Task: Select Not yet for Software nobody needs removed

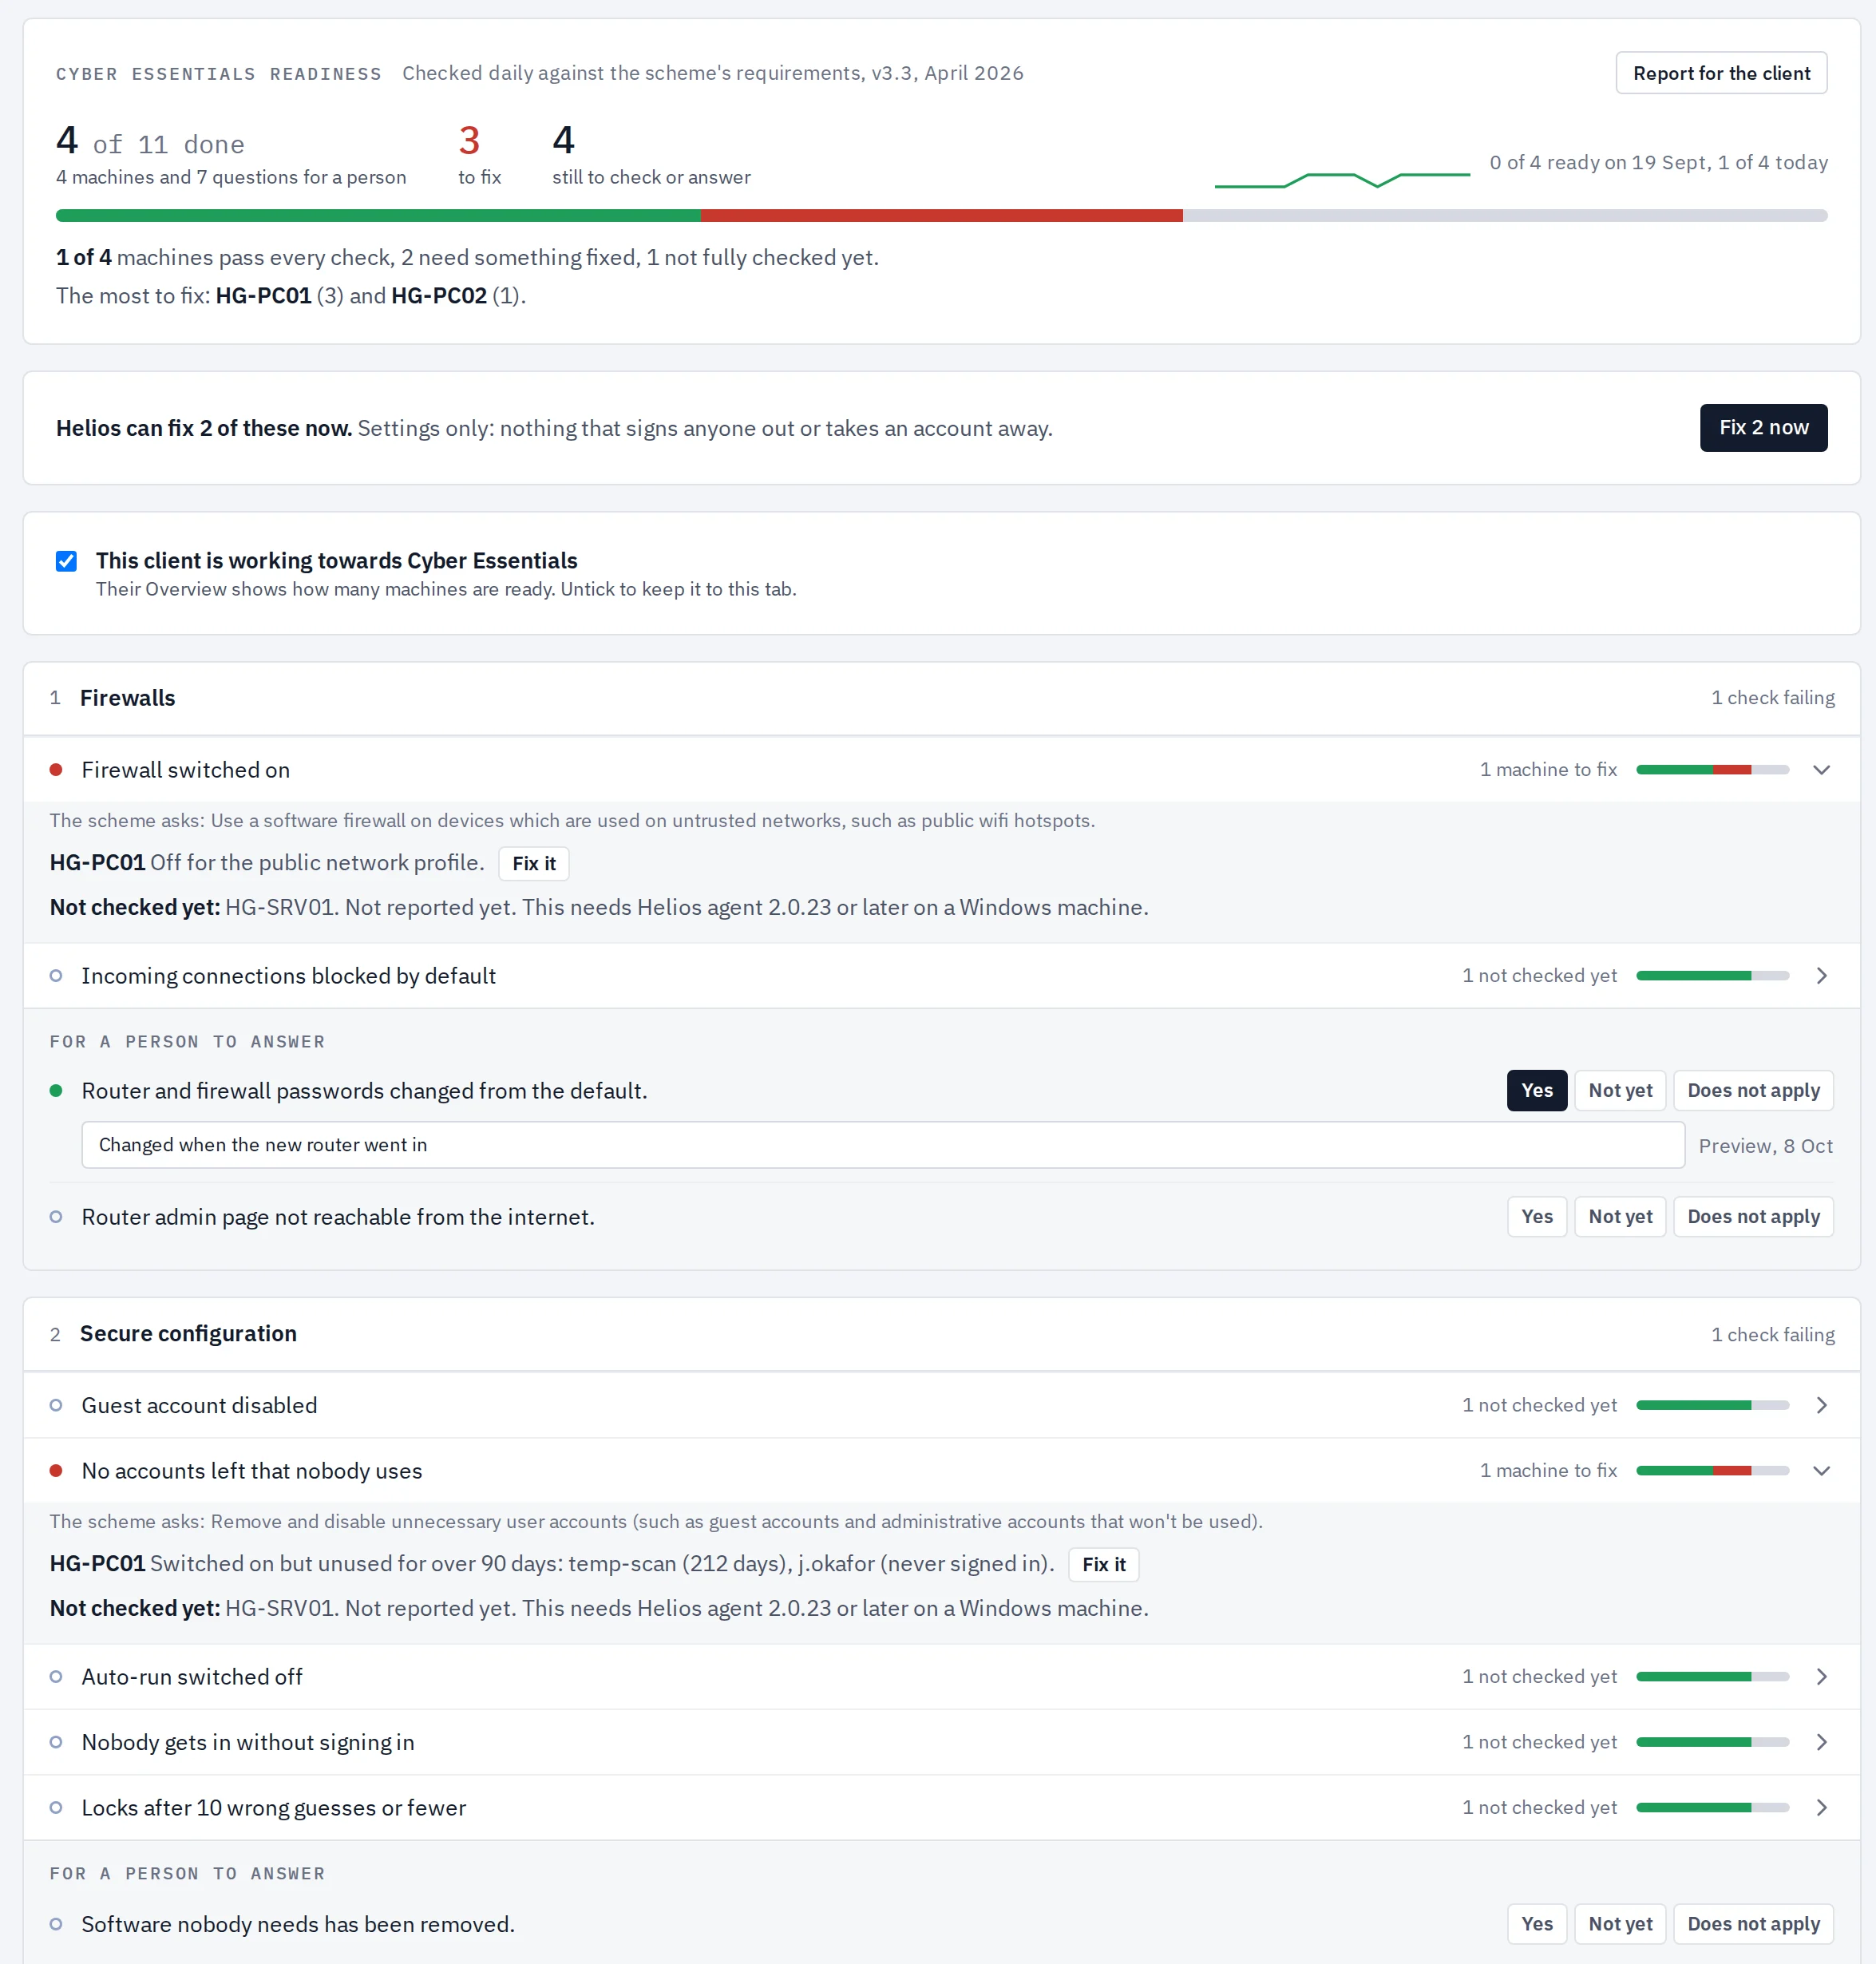Action: [1620, 1924]
